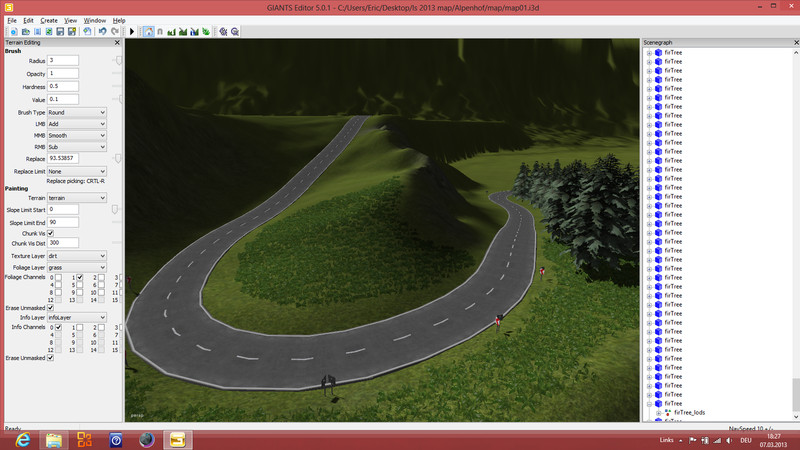Open the View menu
The image size is (800, 450).
tap(70, 20)
